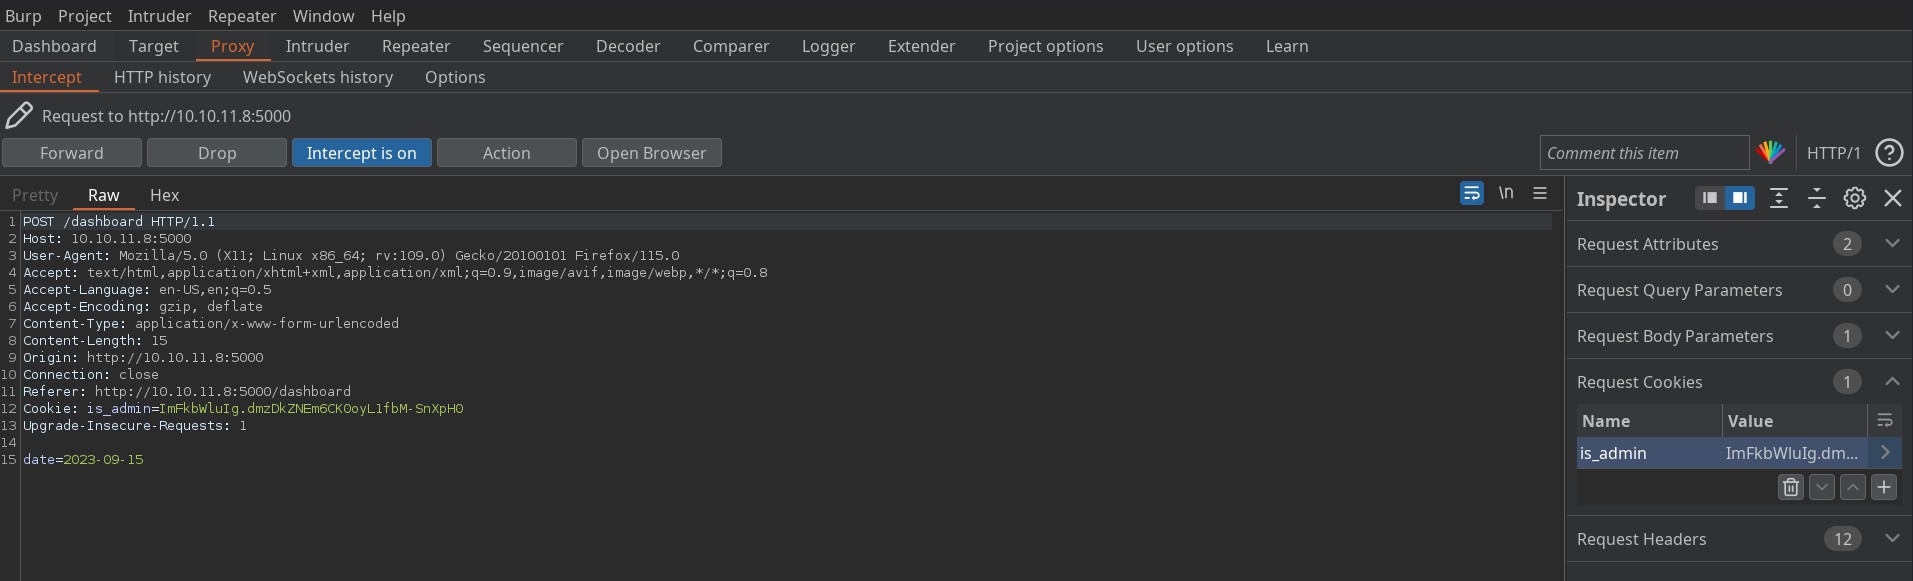Viewport: 1913px width, 581px height.
Task: Switch to the Target tab
Action: 153,46
